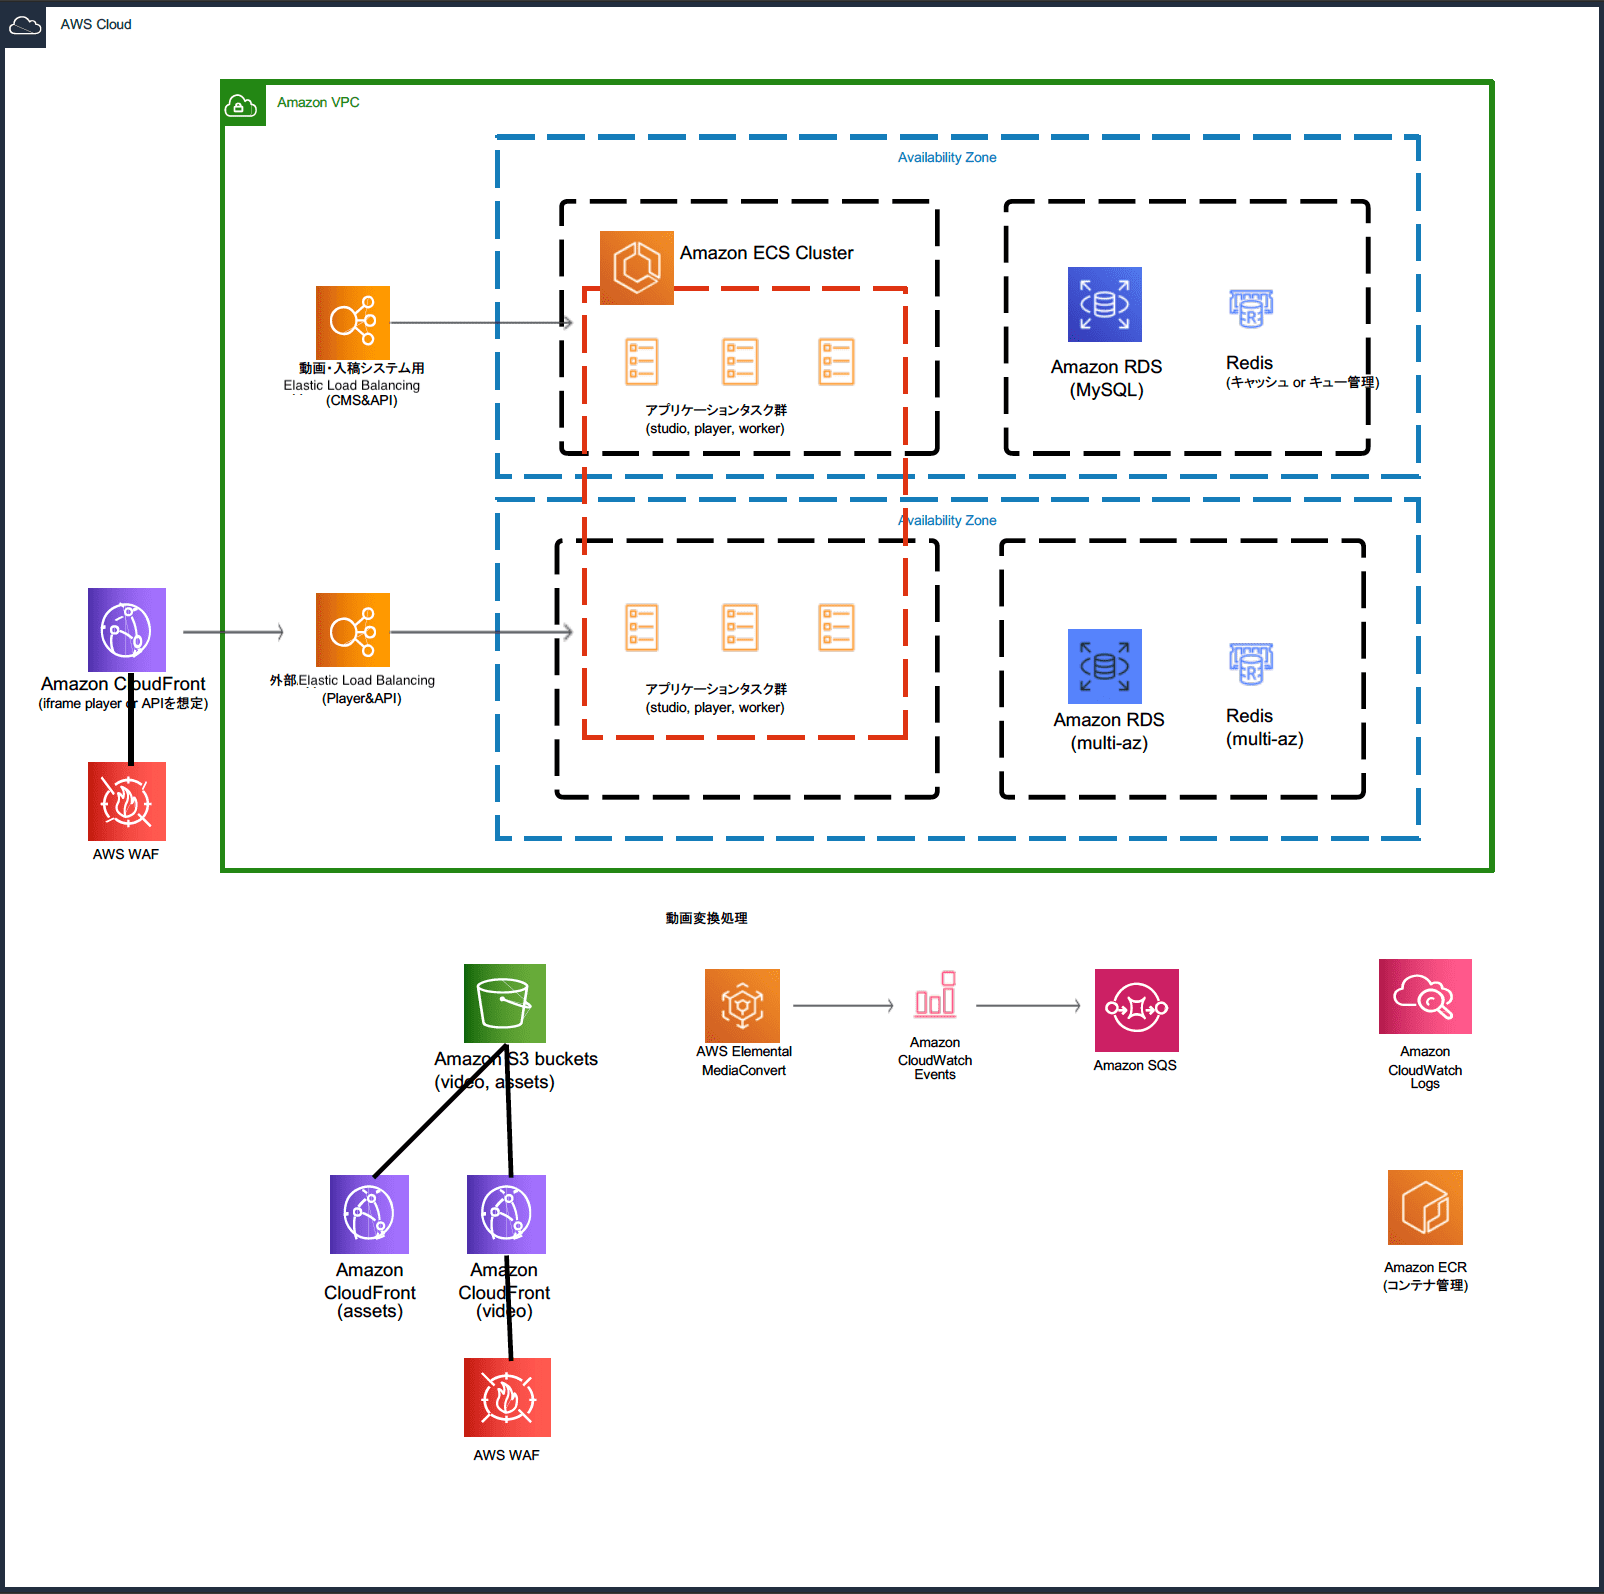Select the Amazon CloudFront iframe player icon
The height and width of the screenshot is (1594, 1604).
tap(127, 630)
